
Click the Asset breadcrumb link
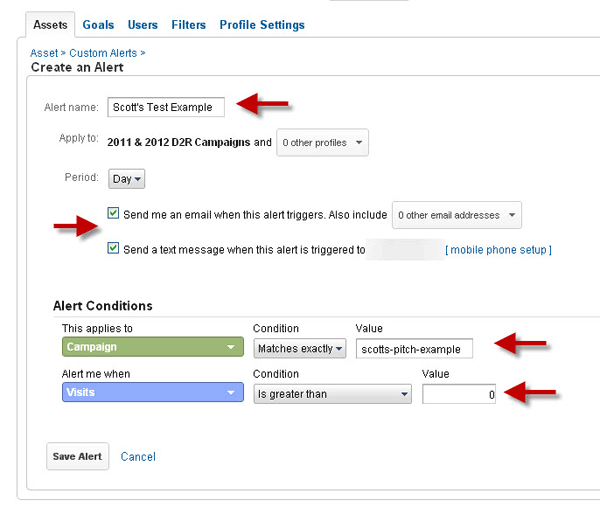click(x=44, y=52)
